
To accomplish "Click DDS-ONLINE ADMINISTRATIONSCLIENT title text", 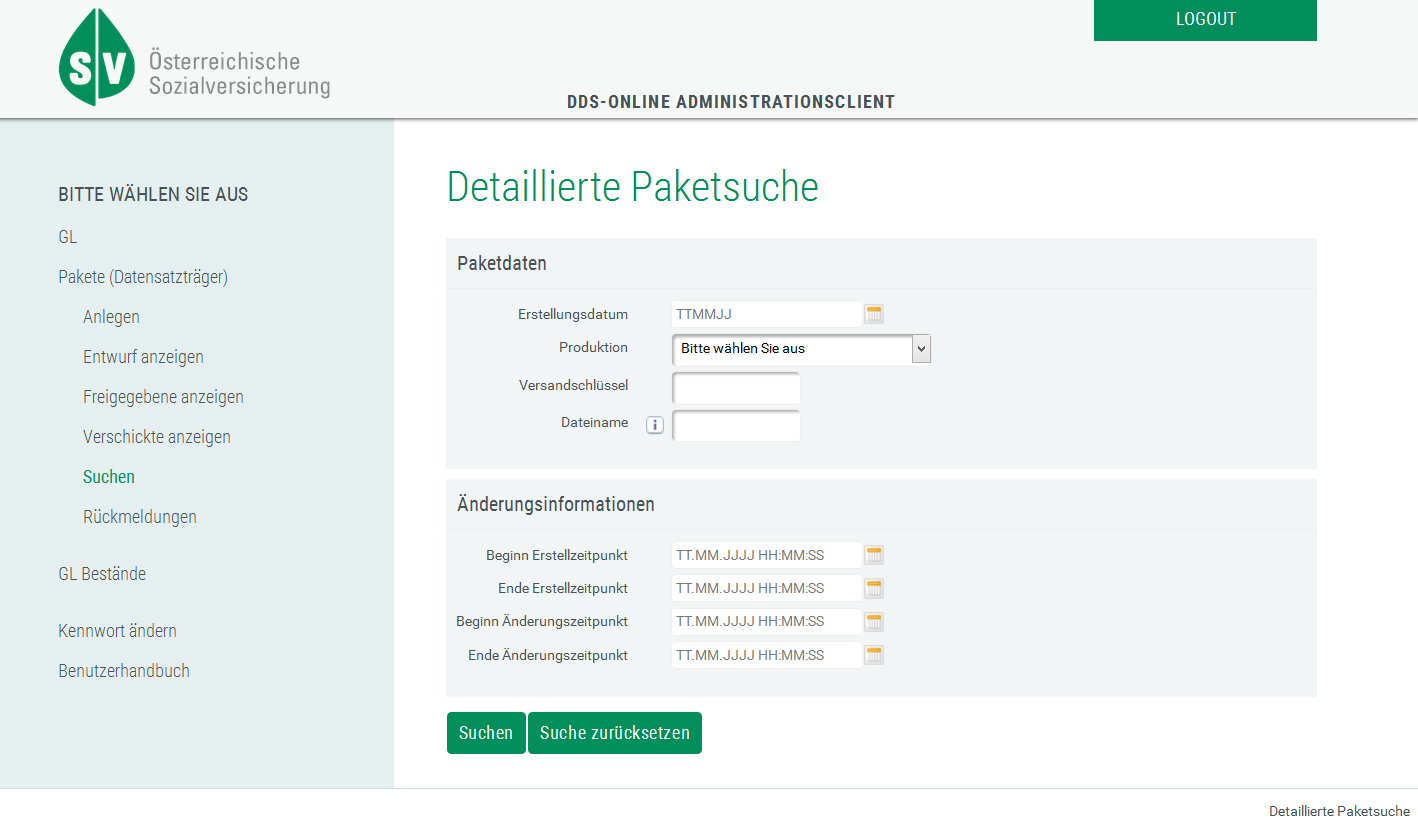I will click(x=731, y=102).
